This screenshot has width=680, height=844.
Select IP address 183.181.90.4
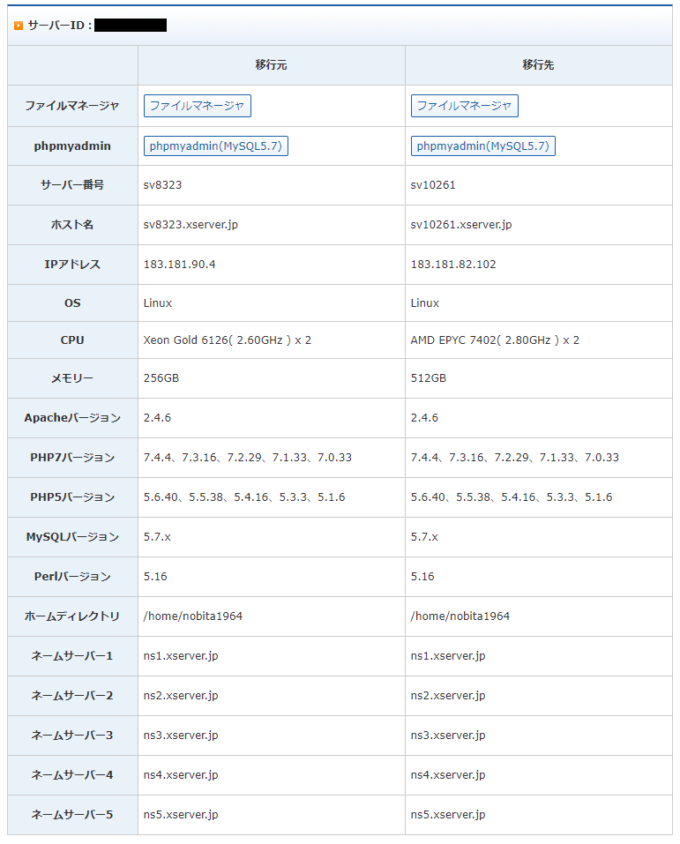click(x=179, y=264)
